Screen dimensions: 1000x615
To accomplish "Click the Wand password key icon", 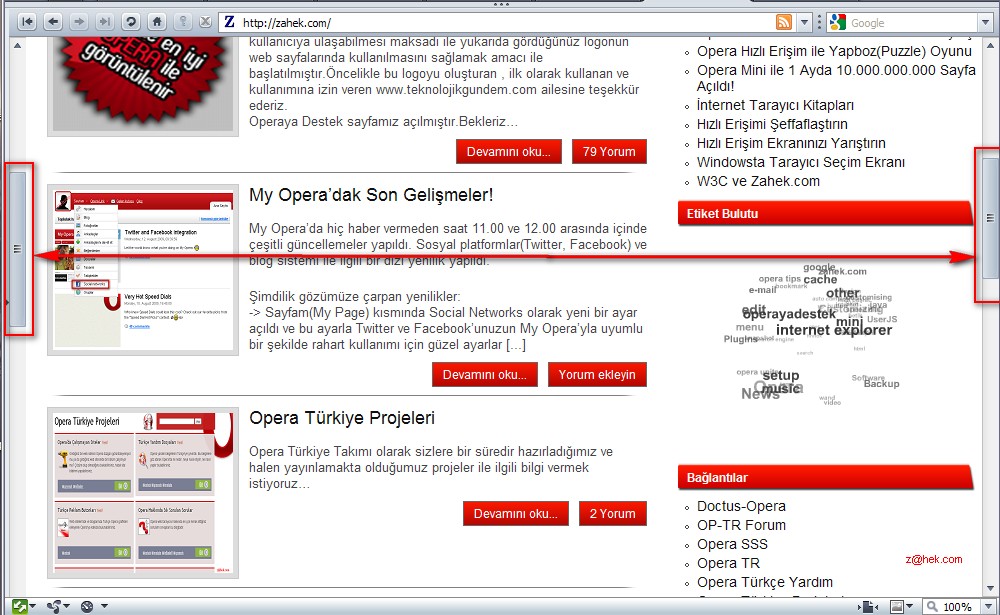I will click(182, 22).
